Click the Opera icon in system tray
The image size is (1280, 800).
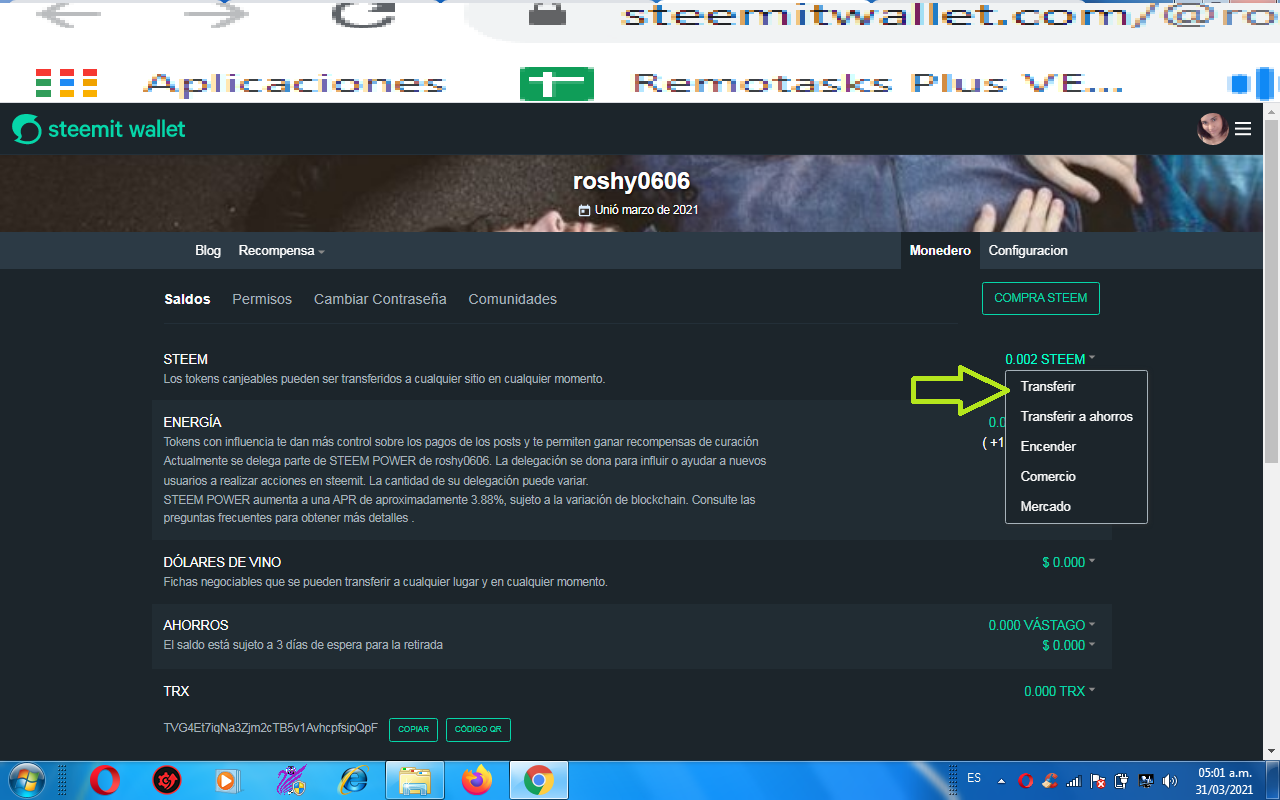click(1026, 780)
